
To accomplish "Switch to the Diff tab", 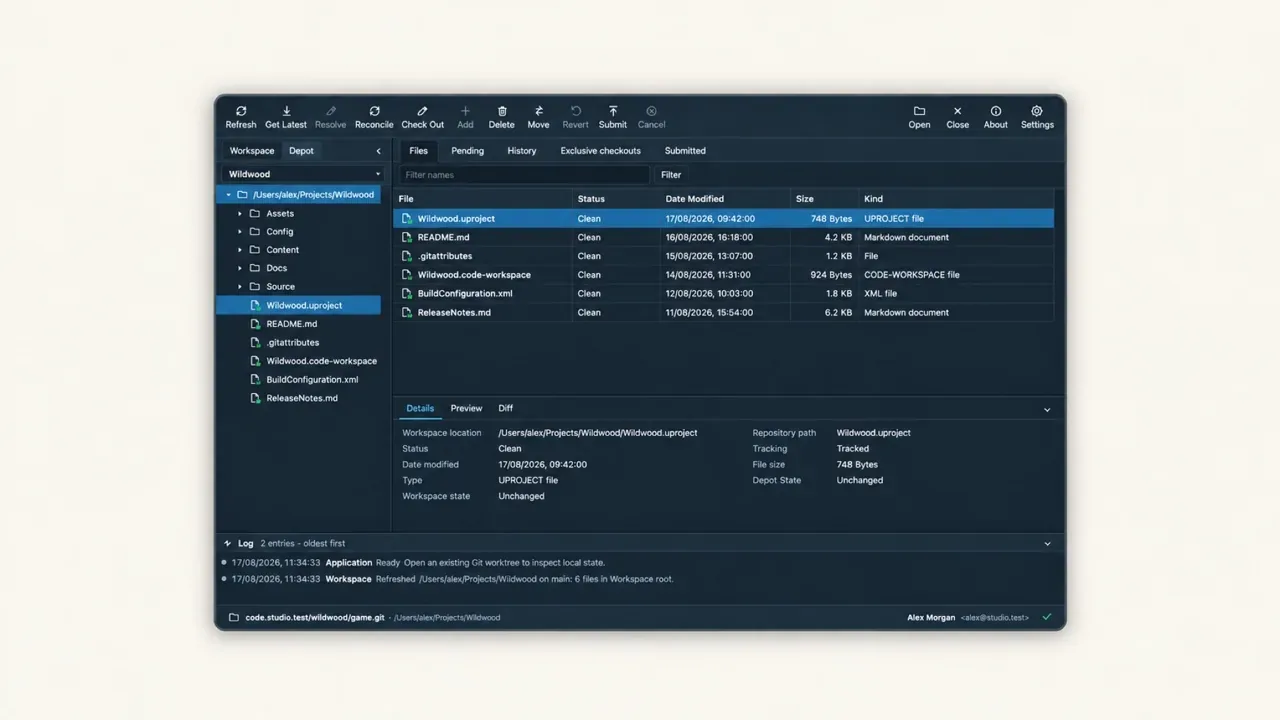I will 506,408.
